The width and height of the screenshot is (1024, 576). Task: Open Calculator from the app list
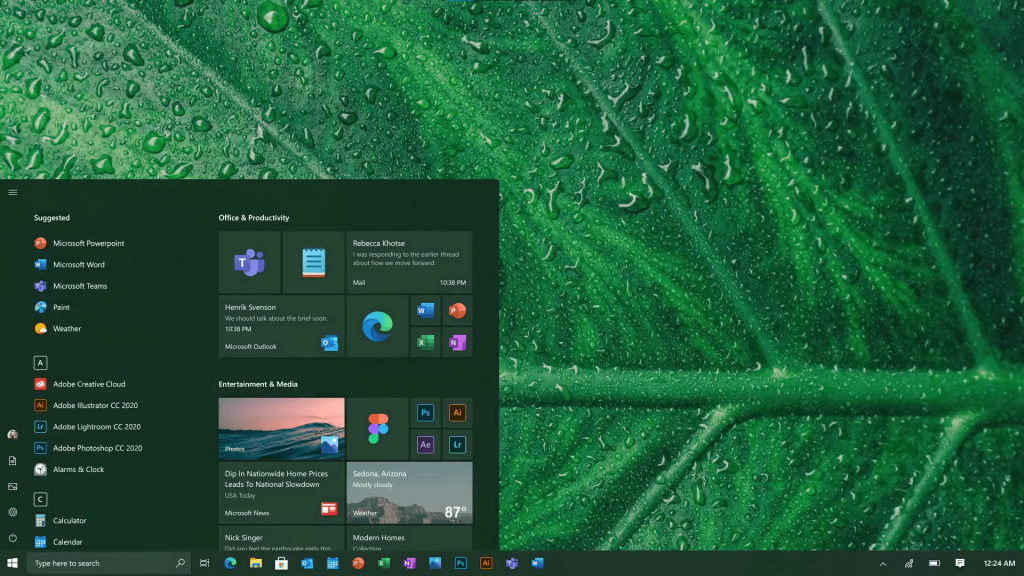[69, 521]
